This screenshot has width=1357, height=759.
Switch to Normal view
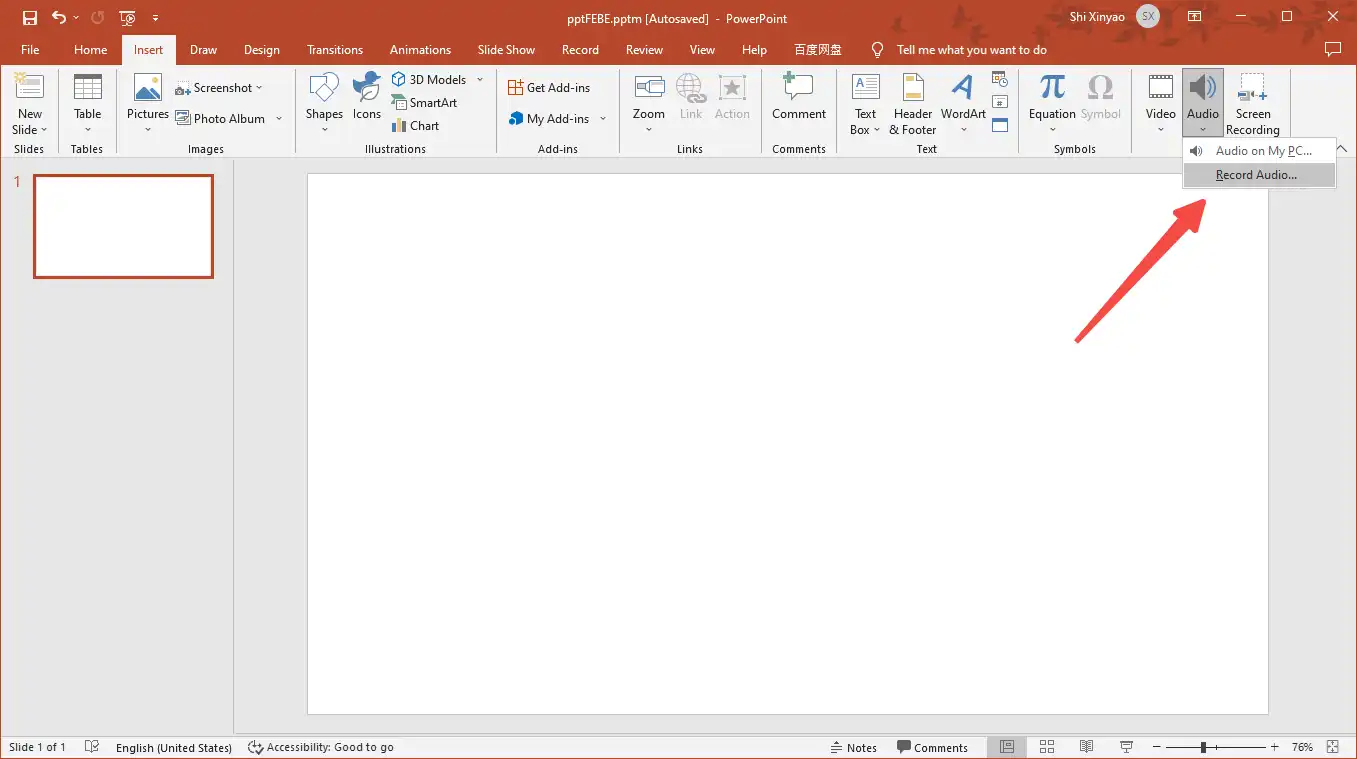coord(1007,747)
